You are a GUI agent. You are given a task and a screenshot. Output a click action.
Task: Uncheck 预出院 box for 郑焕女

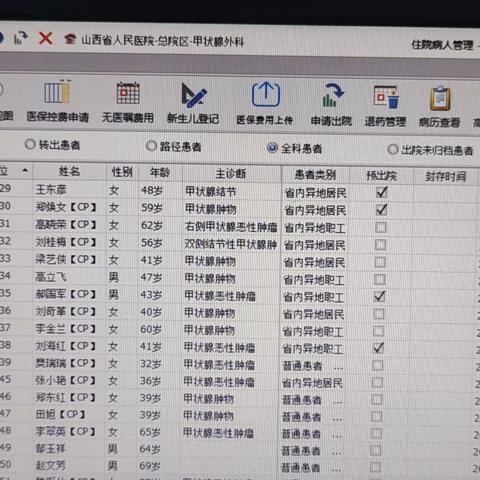tap(381, 210)
